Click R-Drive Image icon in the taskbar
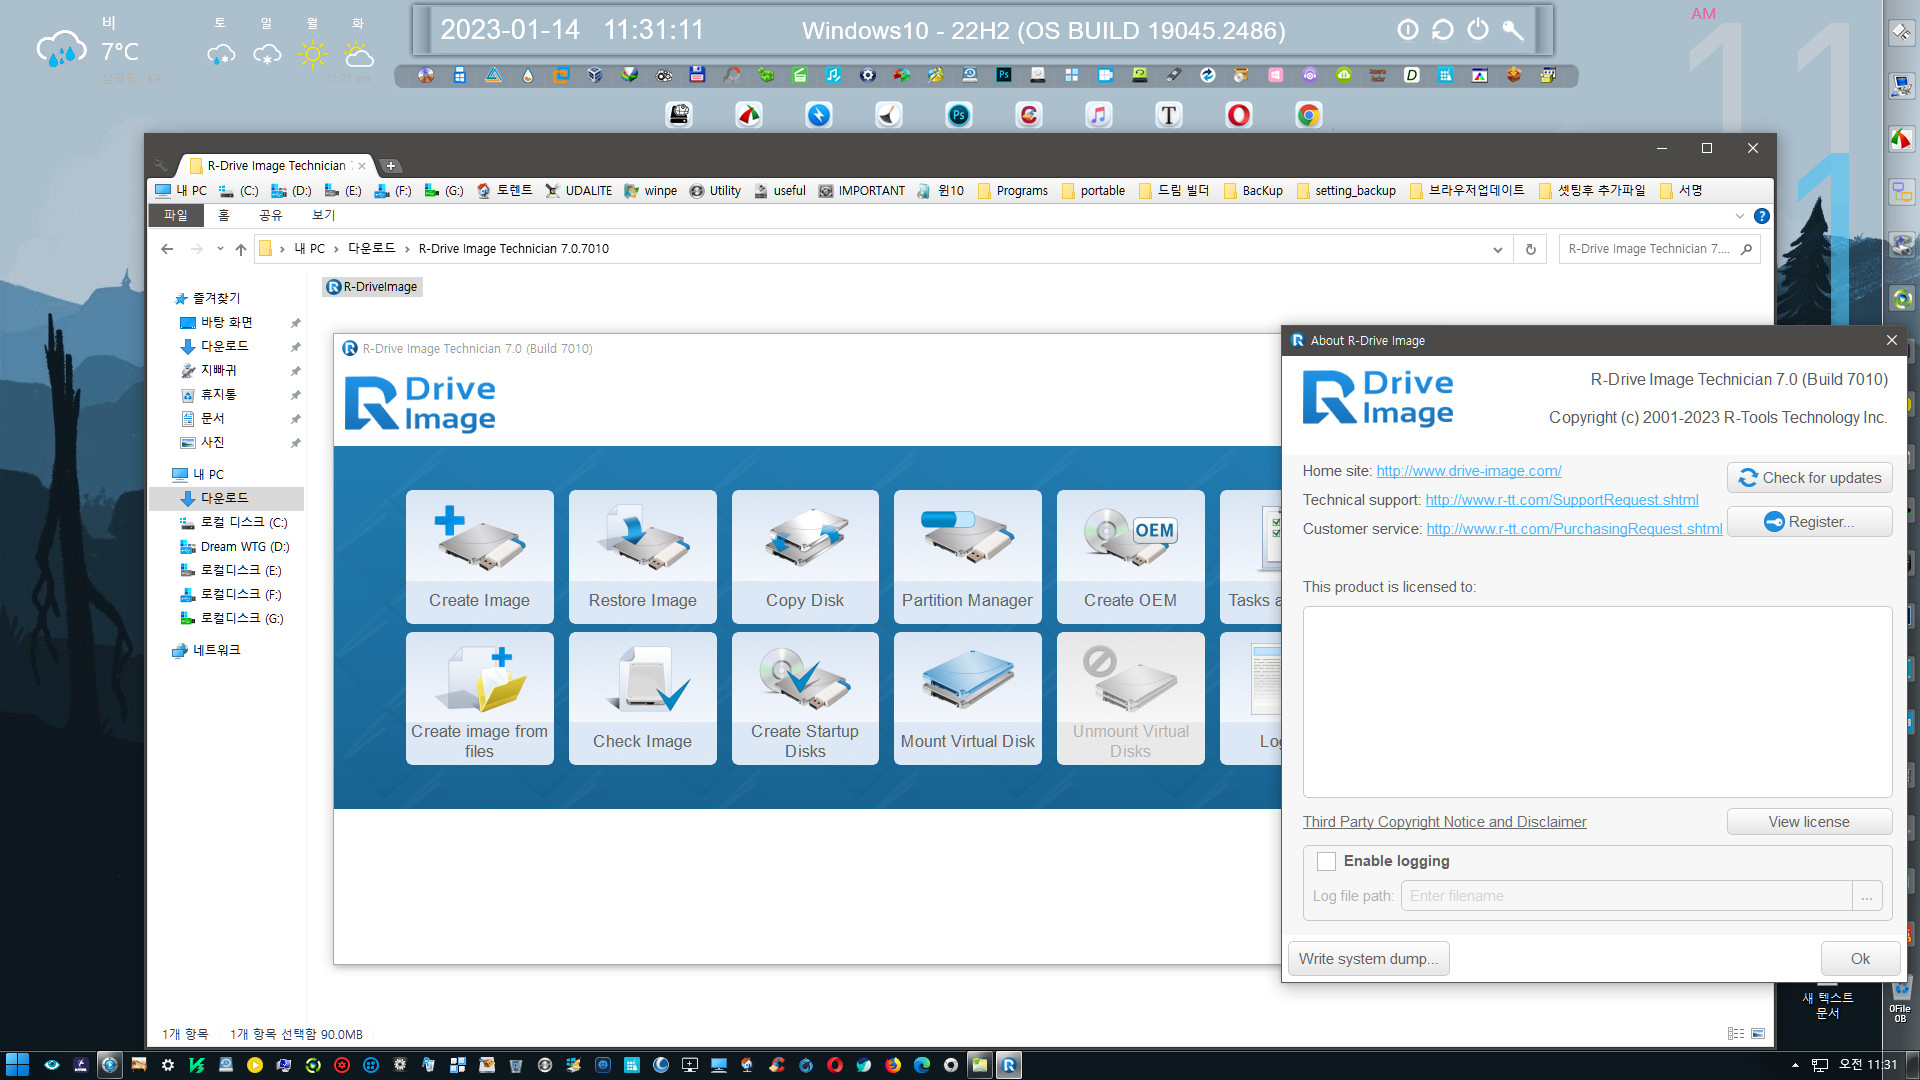 tap(1008, 1065)
